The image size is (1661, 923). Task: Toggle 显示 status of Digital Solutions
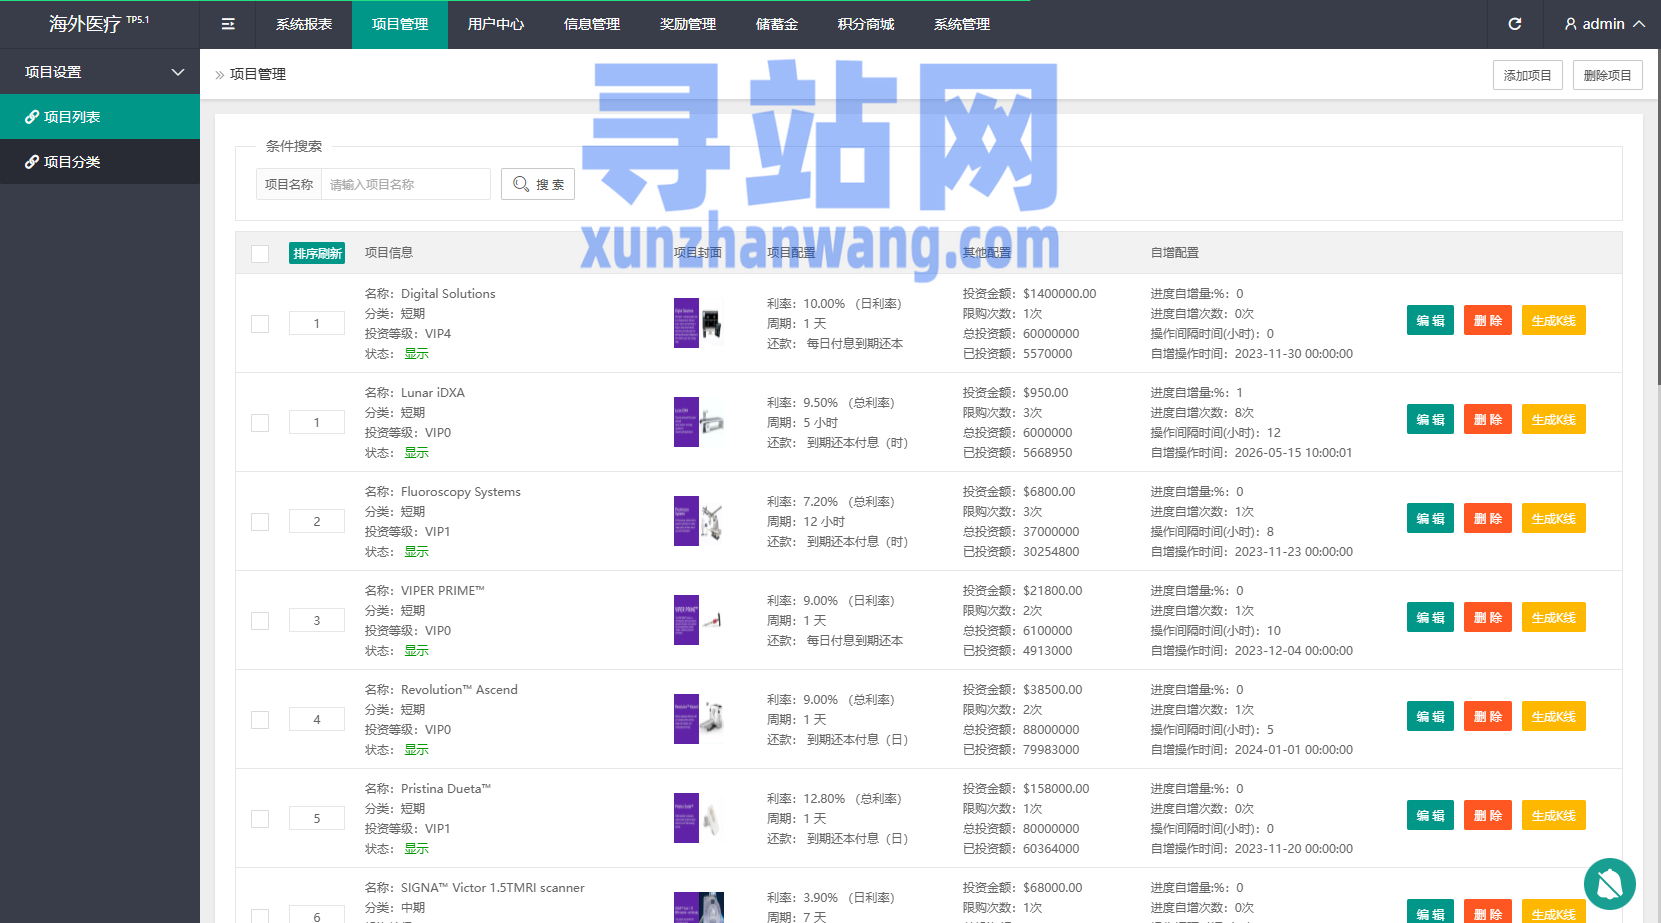coord(416,354)
